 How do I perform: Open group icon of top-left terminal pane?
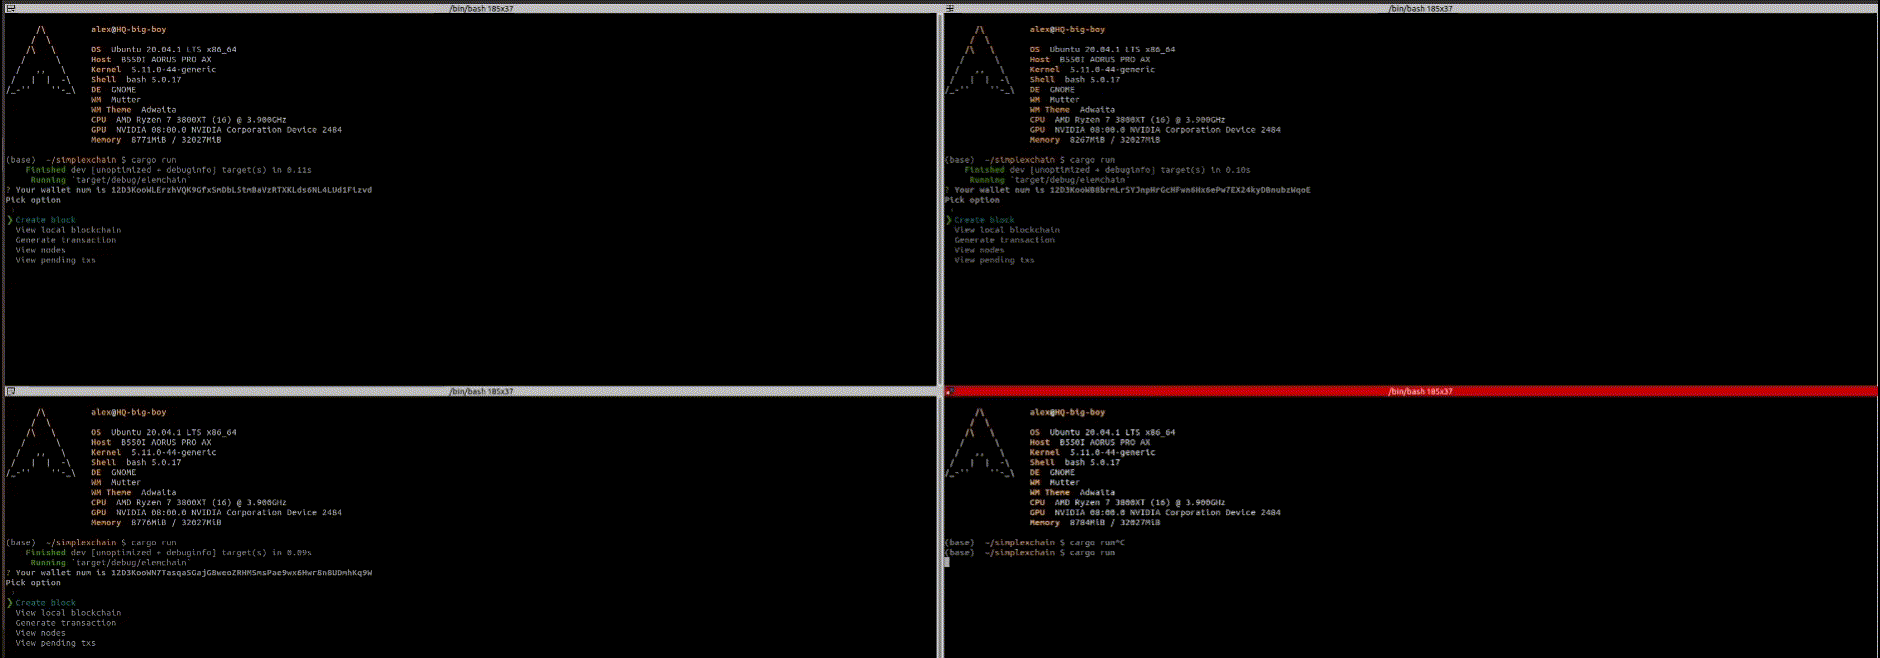pos(10,8)
